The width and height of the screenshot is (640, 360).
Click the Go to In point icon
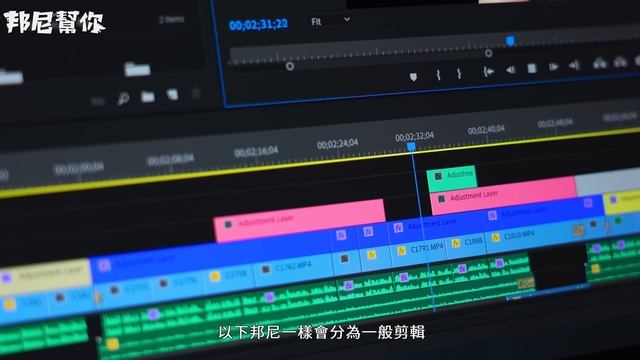click(x=488, y=71)
